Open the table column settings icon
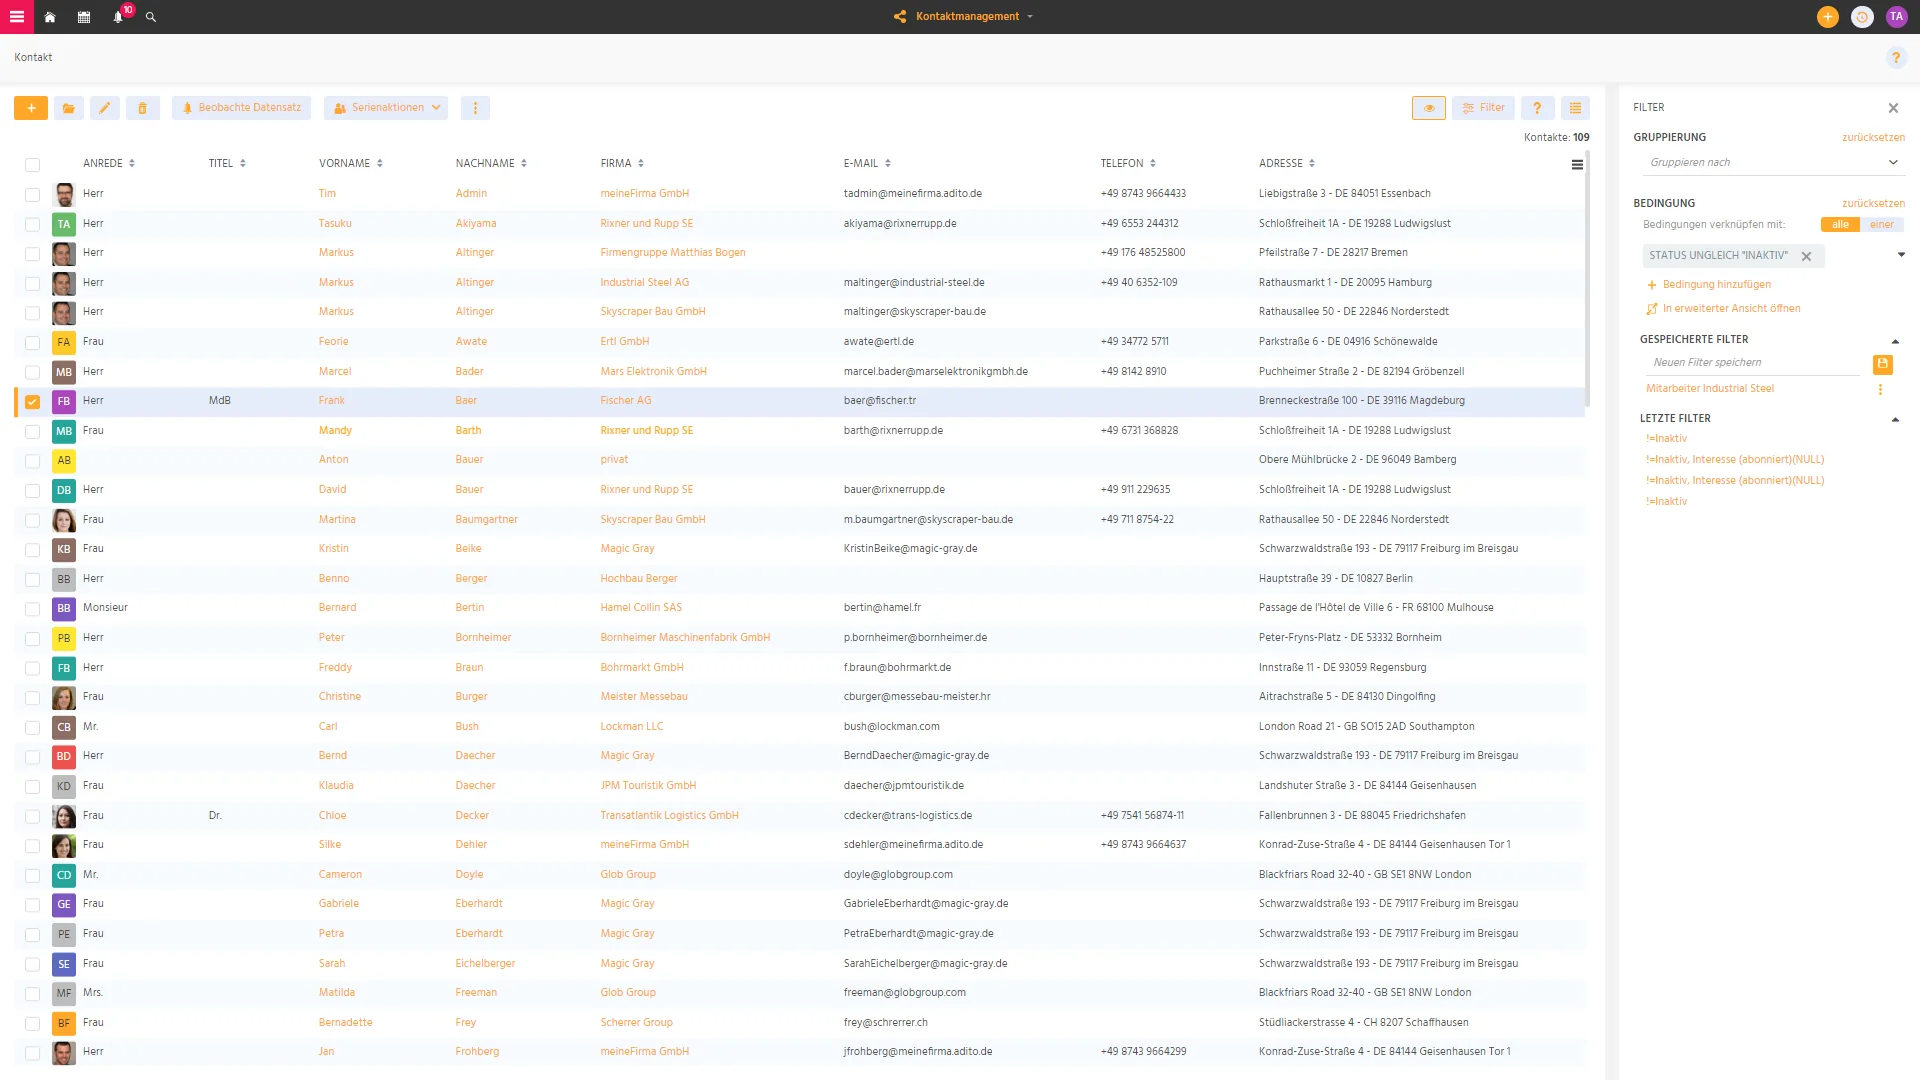The image size is (1920, 1080). pyautogui.click(x=1577, y=165)
